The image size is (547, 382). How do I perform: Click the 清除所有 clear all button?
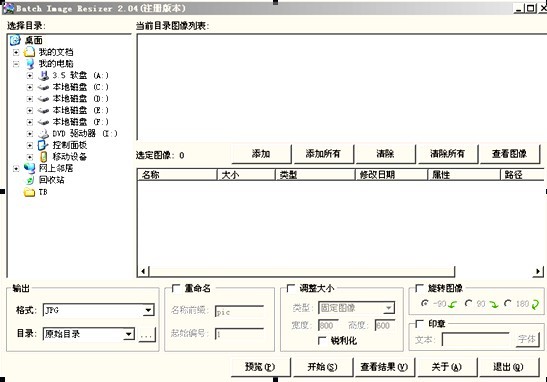447,154
